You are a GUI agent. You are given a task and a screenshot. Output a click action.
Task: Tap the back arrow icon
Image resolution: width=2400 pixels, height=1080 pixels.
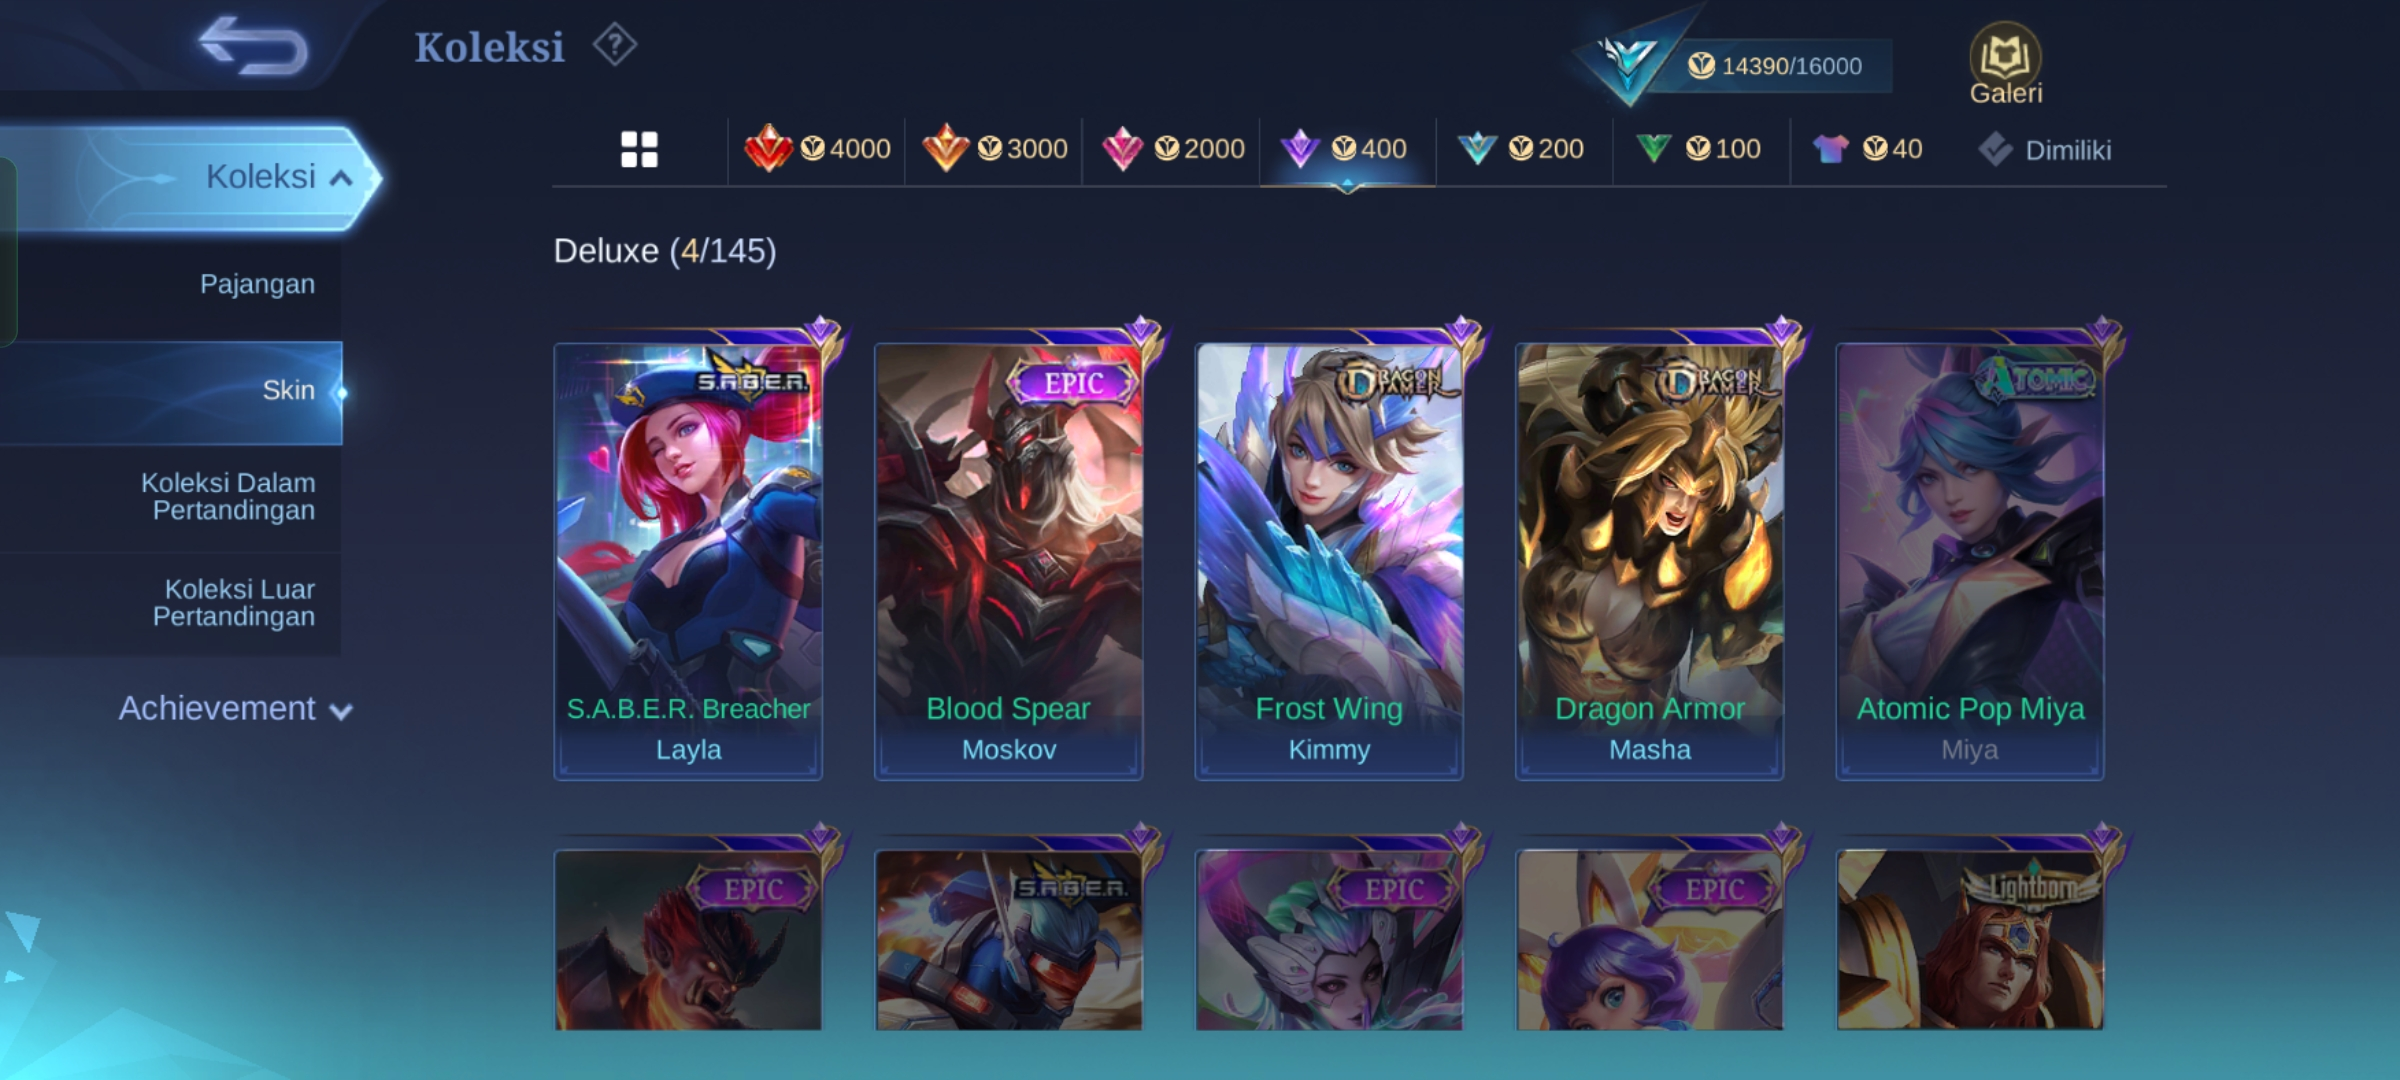[x=253, y=46]
